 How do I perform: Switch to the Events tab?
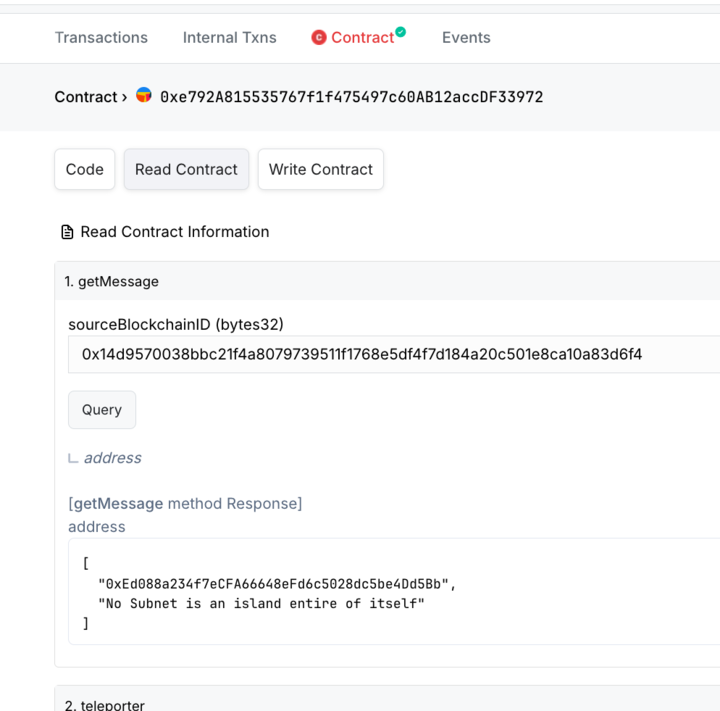tap(466, 38)
